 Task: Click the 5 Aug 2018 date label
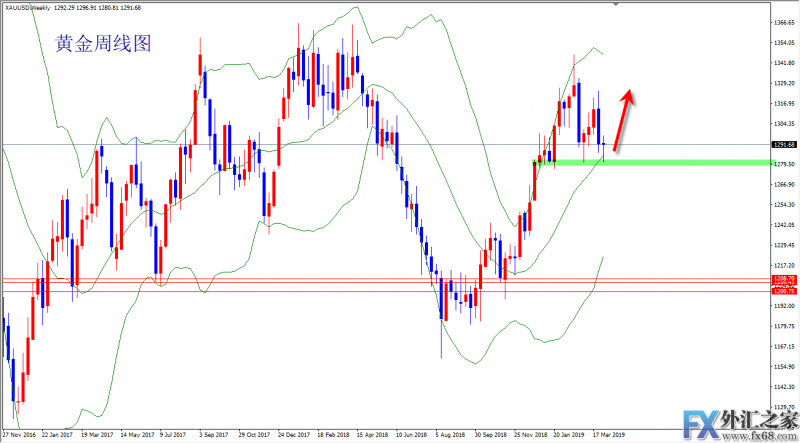[452, 436]
